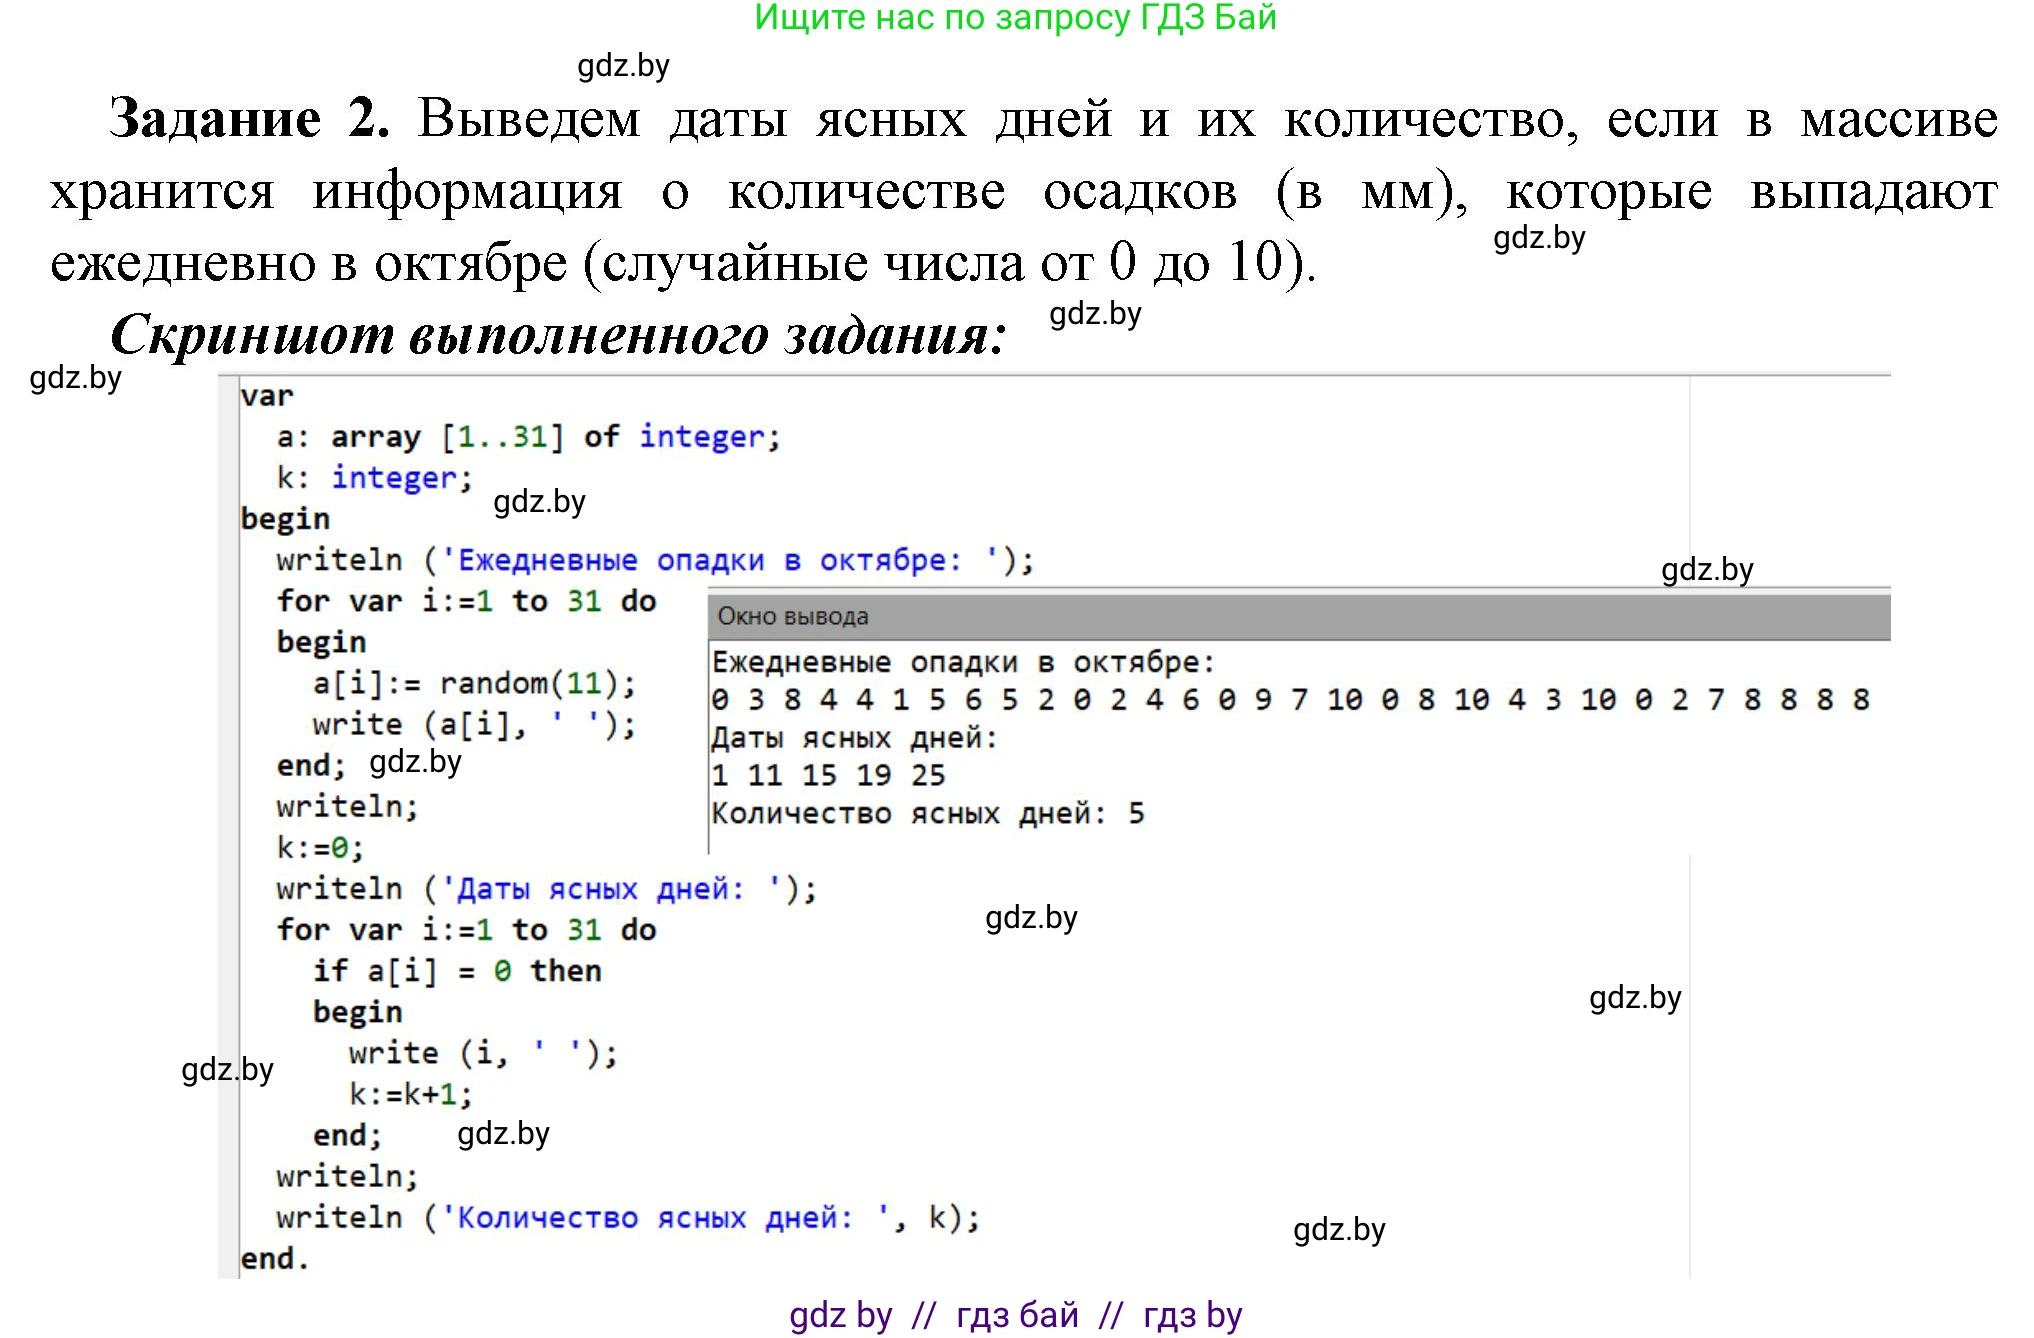Click the final 'end.' line of code
The width and height of the screenshot is (2034, 1338).
pos(274,1258)
